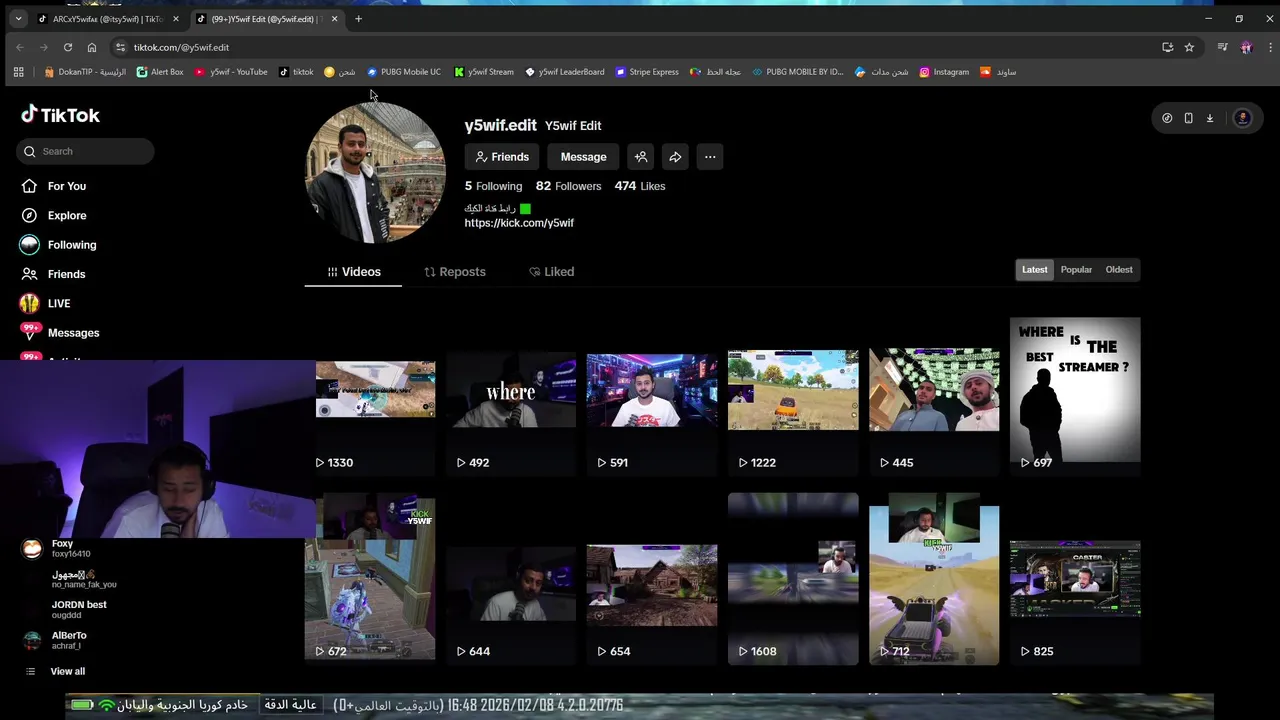1280x720 pixels.
Task: Click the download desktop app icon
Action: coord(1209,118)
